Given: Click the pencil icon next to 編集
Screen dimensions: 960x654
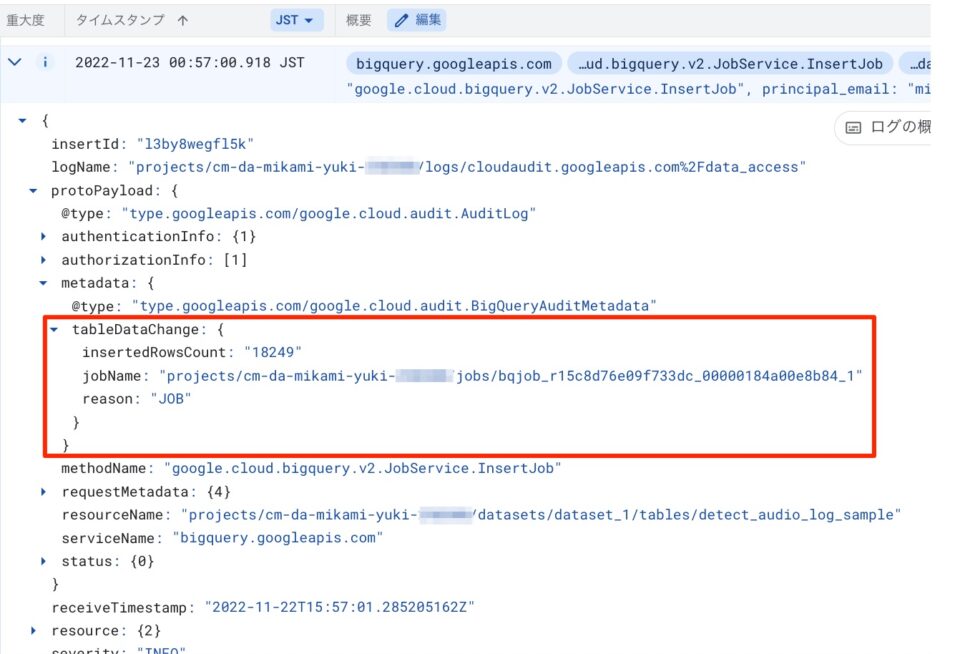Looking at the screenshot, I should 401,20.
